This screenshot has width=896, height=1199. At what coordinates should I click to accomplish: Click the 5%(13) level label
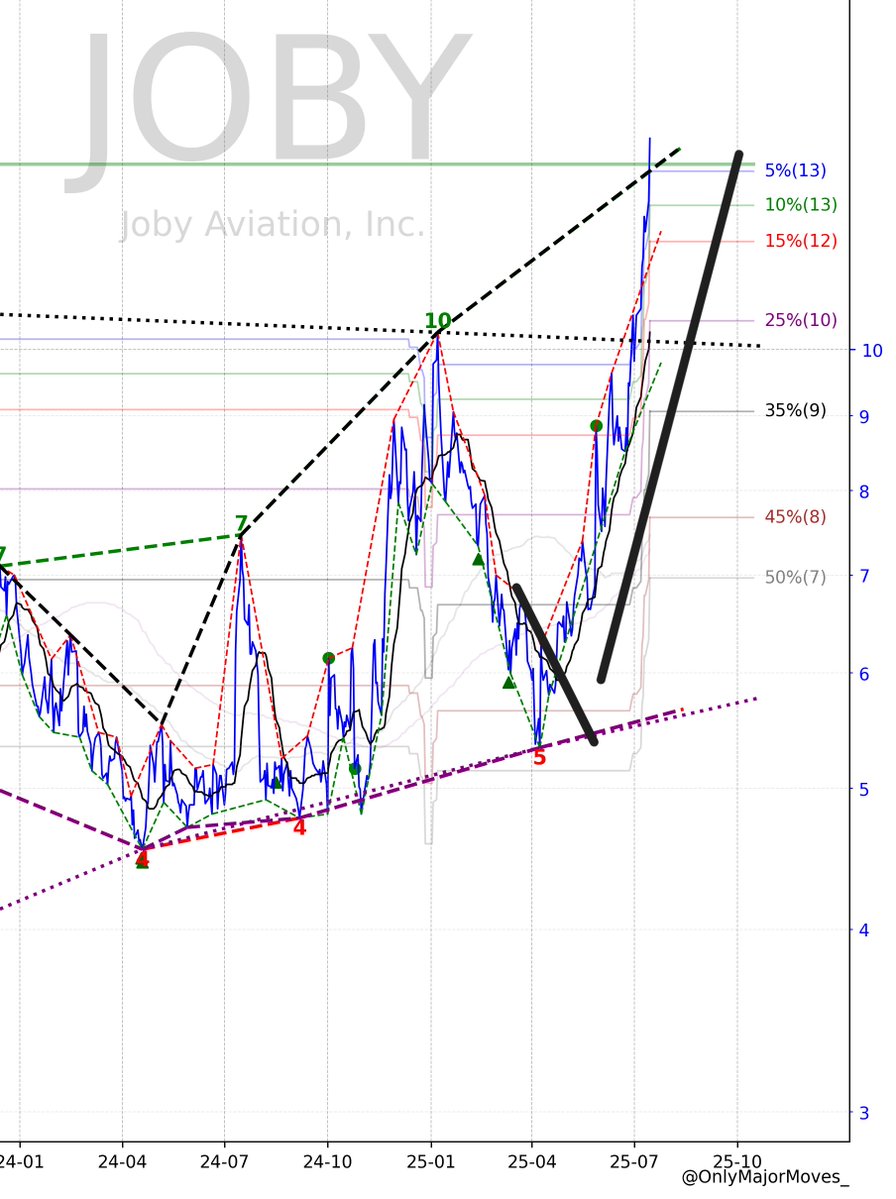coord(795,170)
